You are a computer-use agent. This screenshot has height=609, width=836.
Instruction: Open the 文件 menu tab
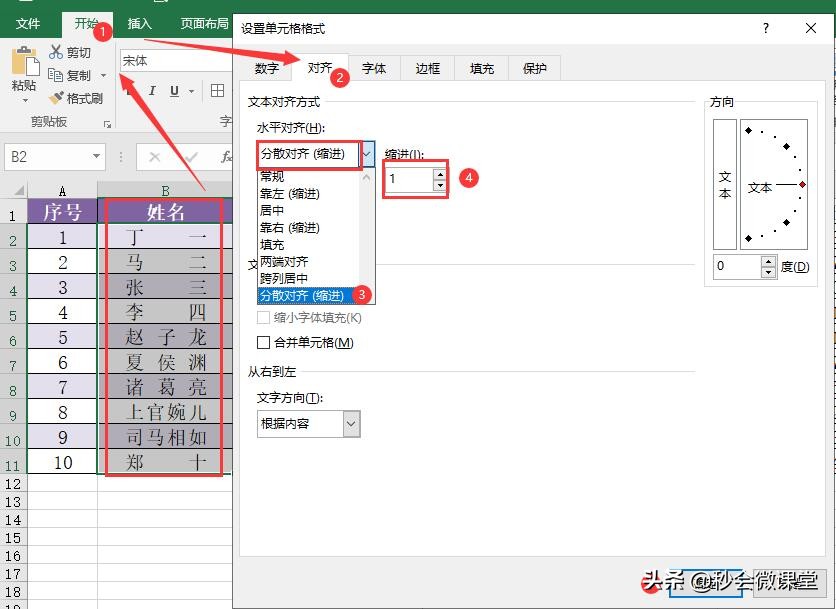tap(28, 23)
